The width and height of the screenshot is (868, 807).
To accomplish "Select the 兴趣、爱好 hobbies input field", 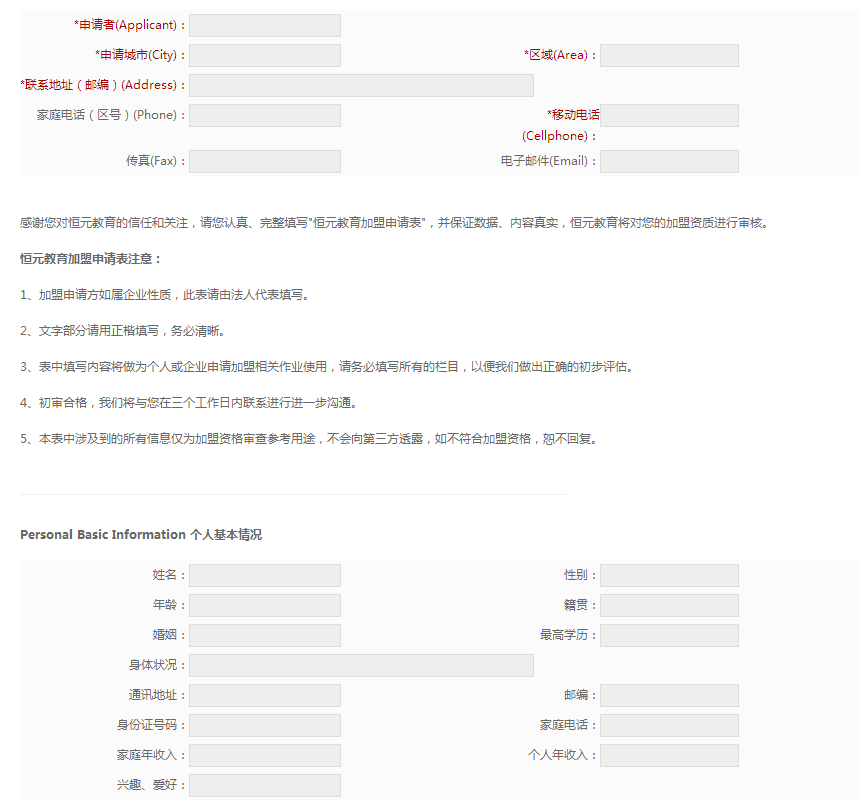I will coord(264,785).
